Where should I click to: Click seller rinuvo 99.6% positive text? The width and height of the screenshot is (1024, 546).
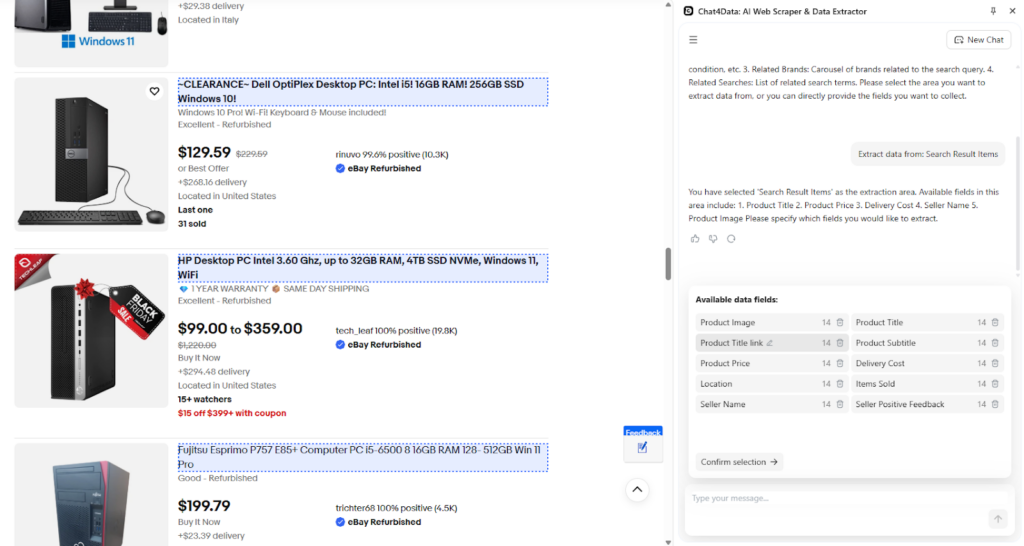[392, 155]
